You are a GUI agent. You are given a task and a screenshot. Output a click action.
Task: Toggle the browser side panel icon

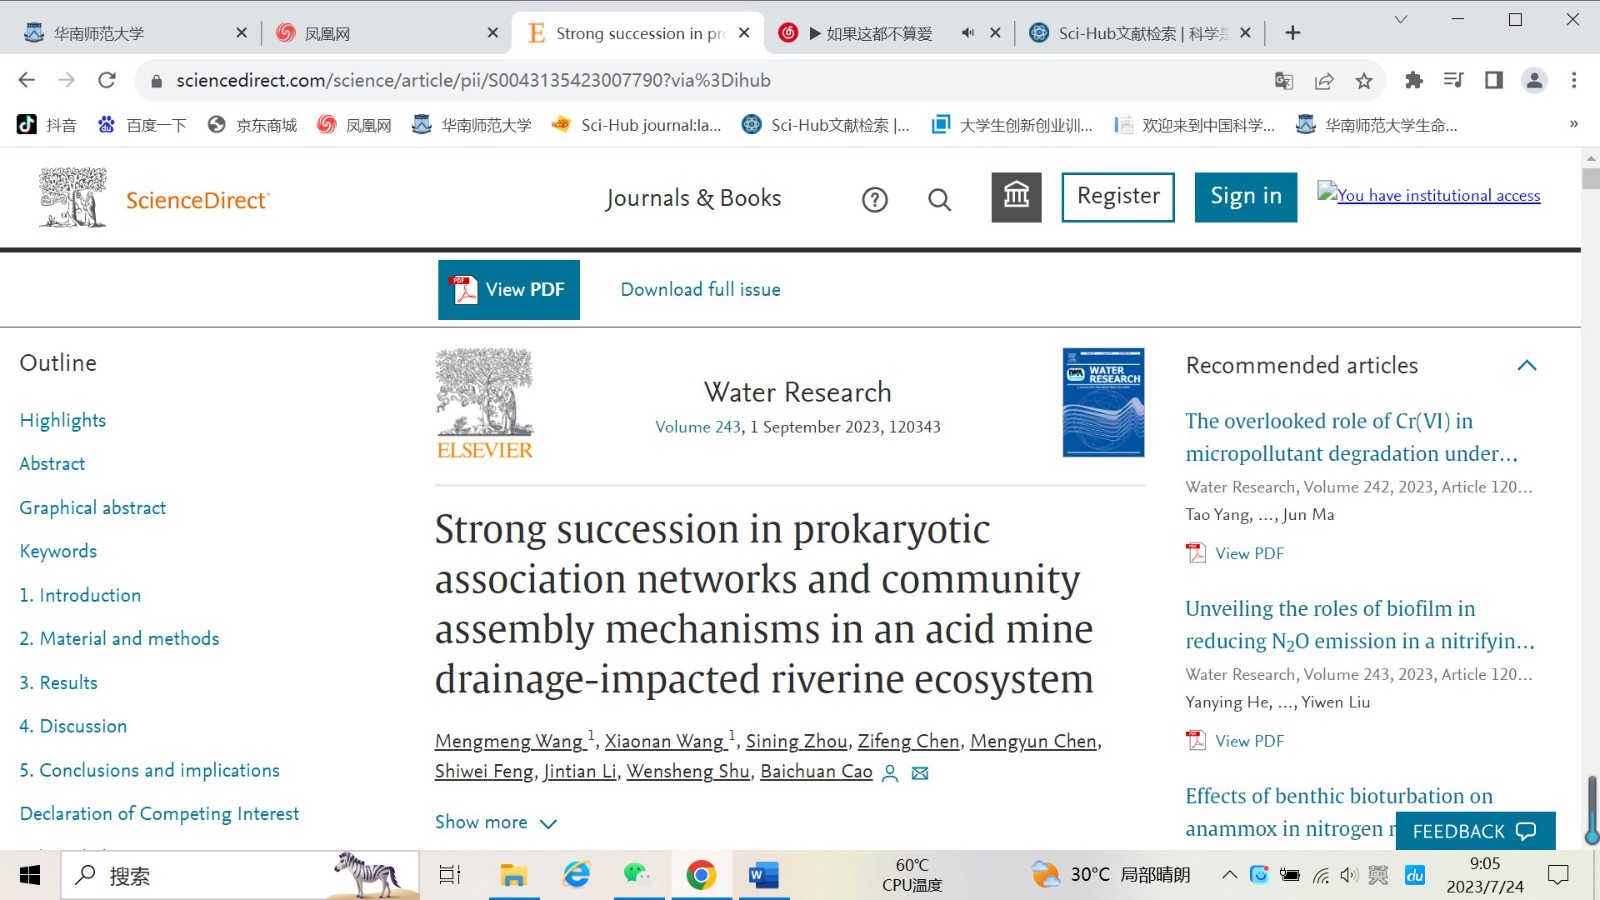tap(1494, 80)
